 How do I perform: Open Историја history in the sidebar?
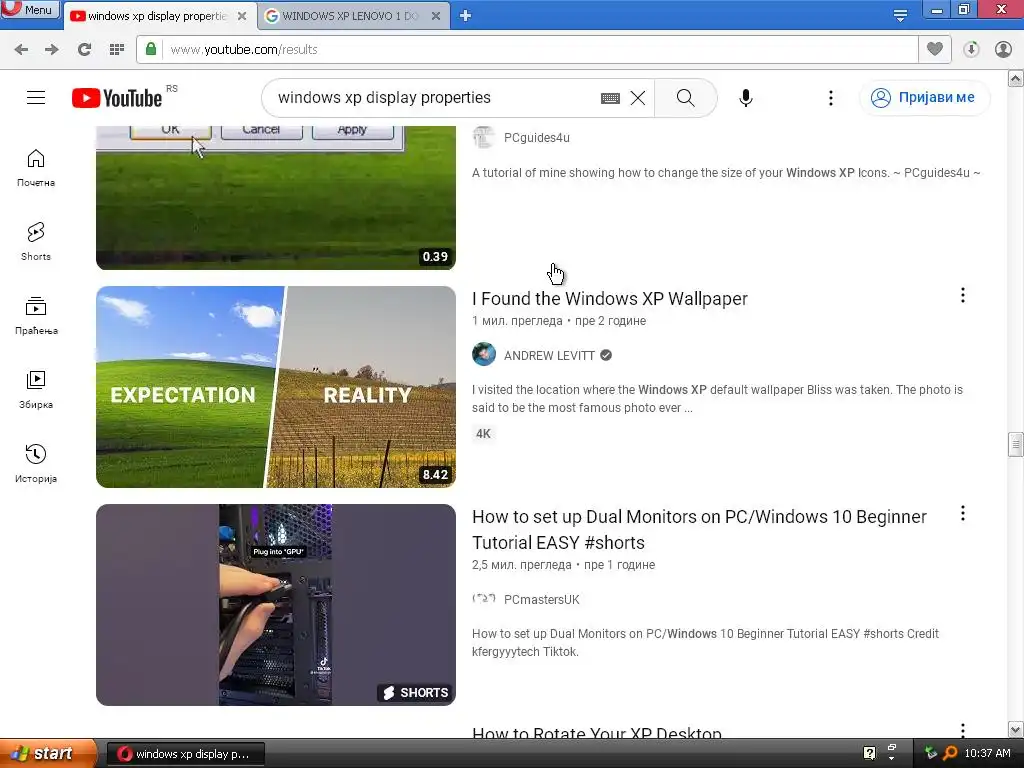click(x=36, y=464)
